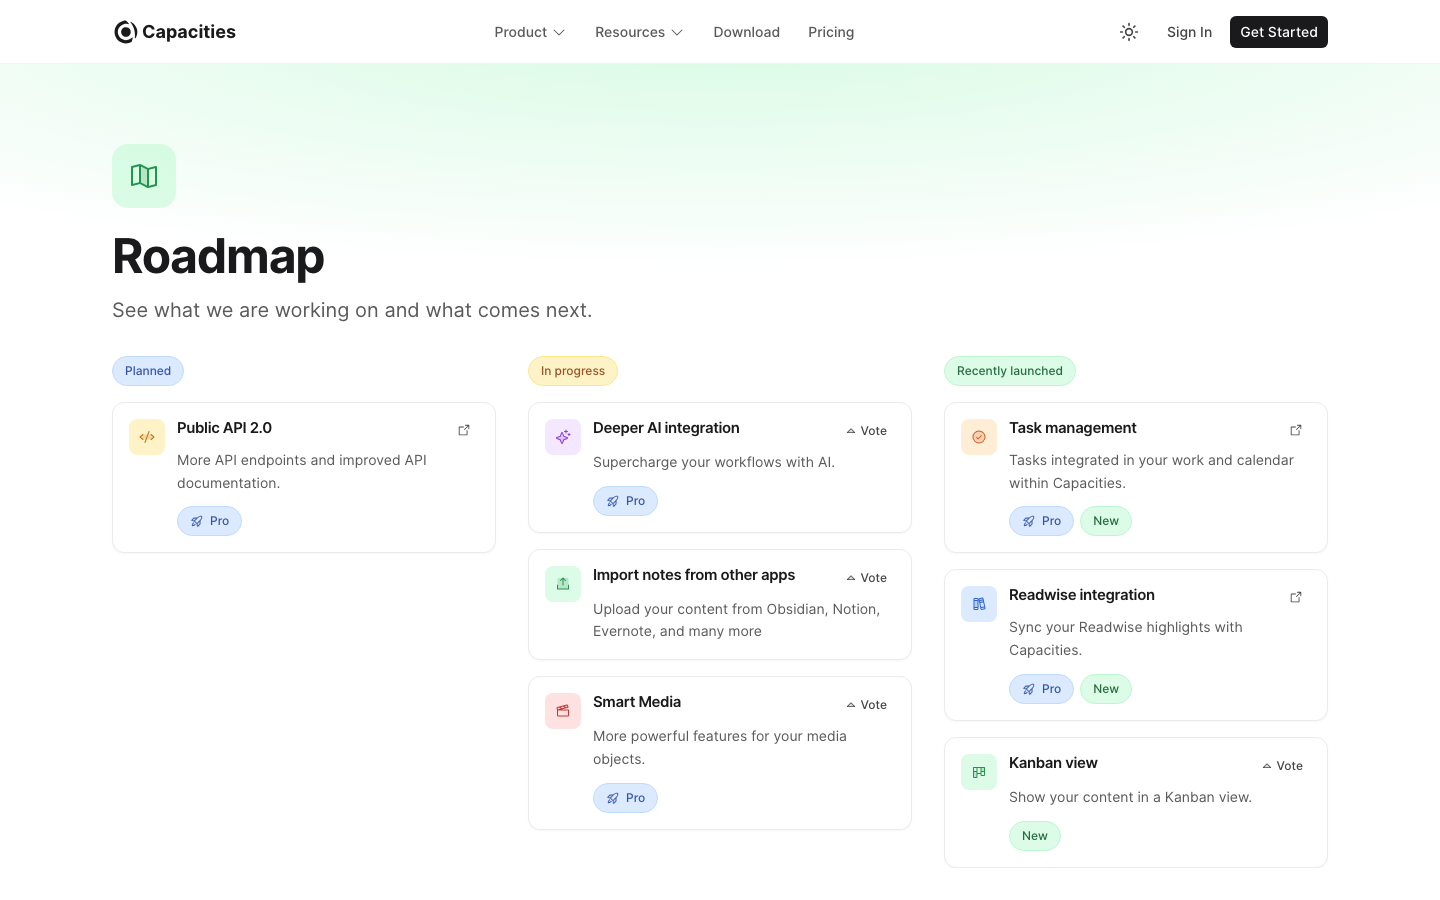Click the Deeper AI integration sparkle icon
The height and width of the screenshot is (900, 1440).
point(563,437)
